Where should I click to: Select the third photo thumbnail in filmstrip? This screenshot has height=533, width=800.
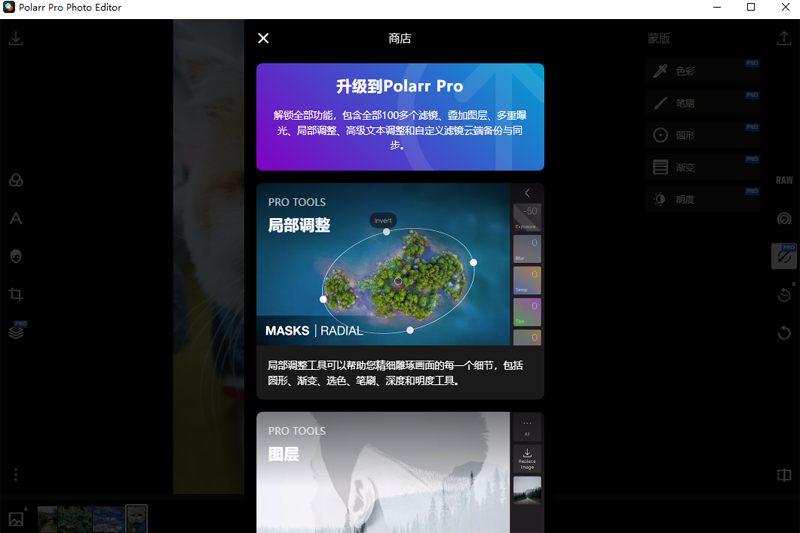click(x=109, y=519)
